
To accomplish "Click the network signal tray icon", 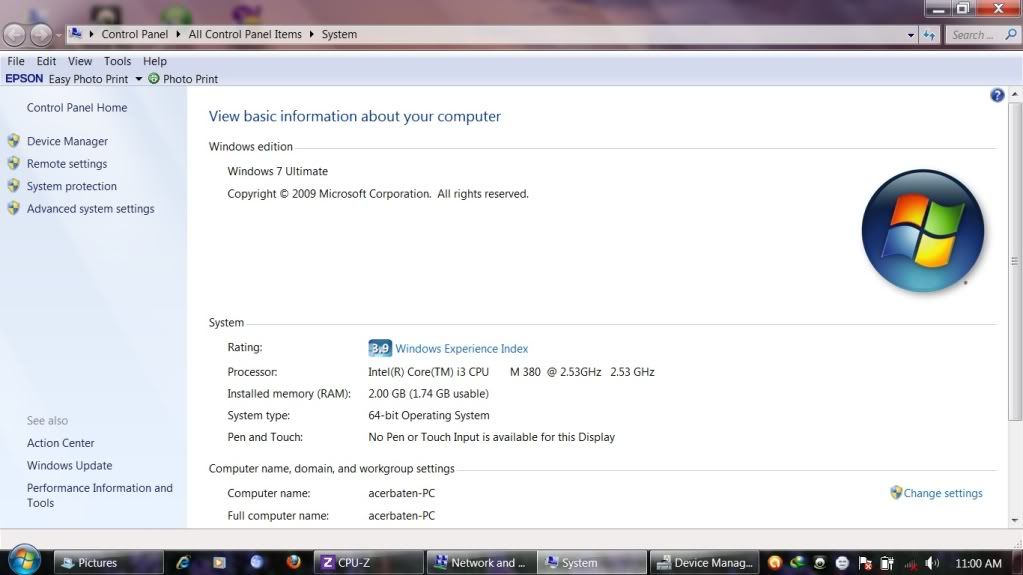I will coord(911,564).
